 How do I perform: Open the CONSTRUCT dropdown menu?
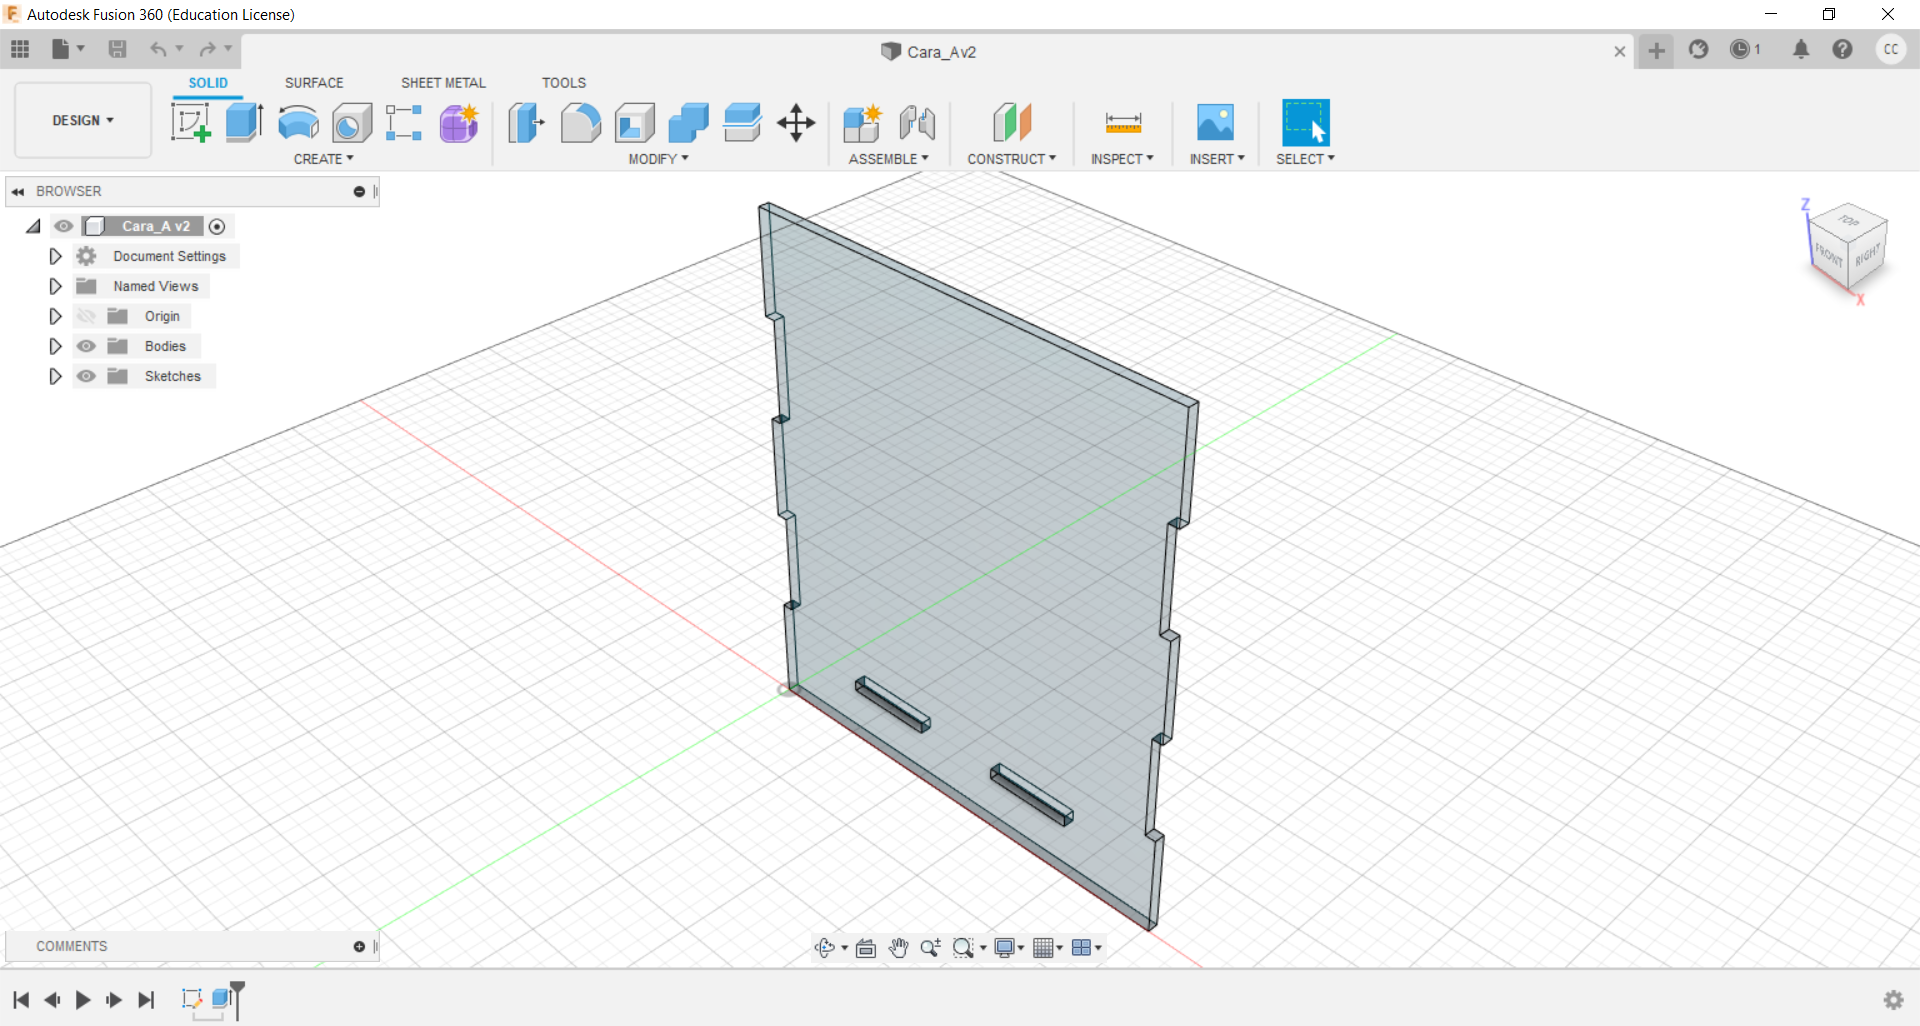click(1011, 159)
